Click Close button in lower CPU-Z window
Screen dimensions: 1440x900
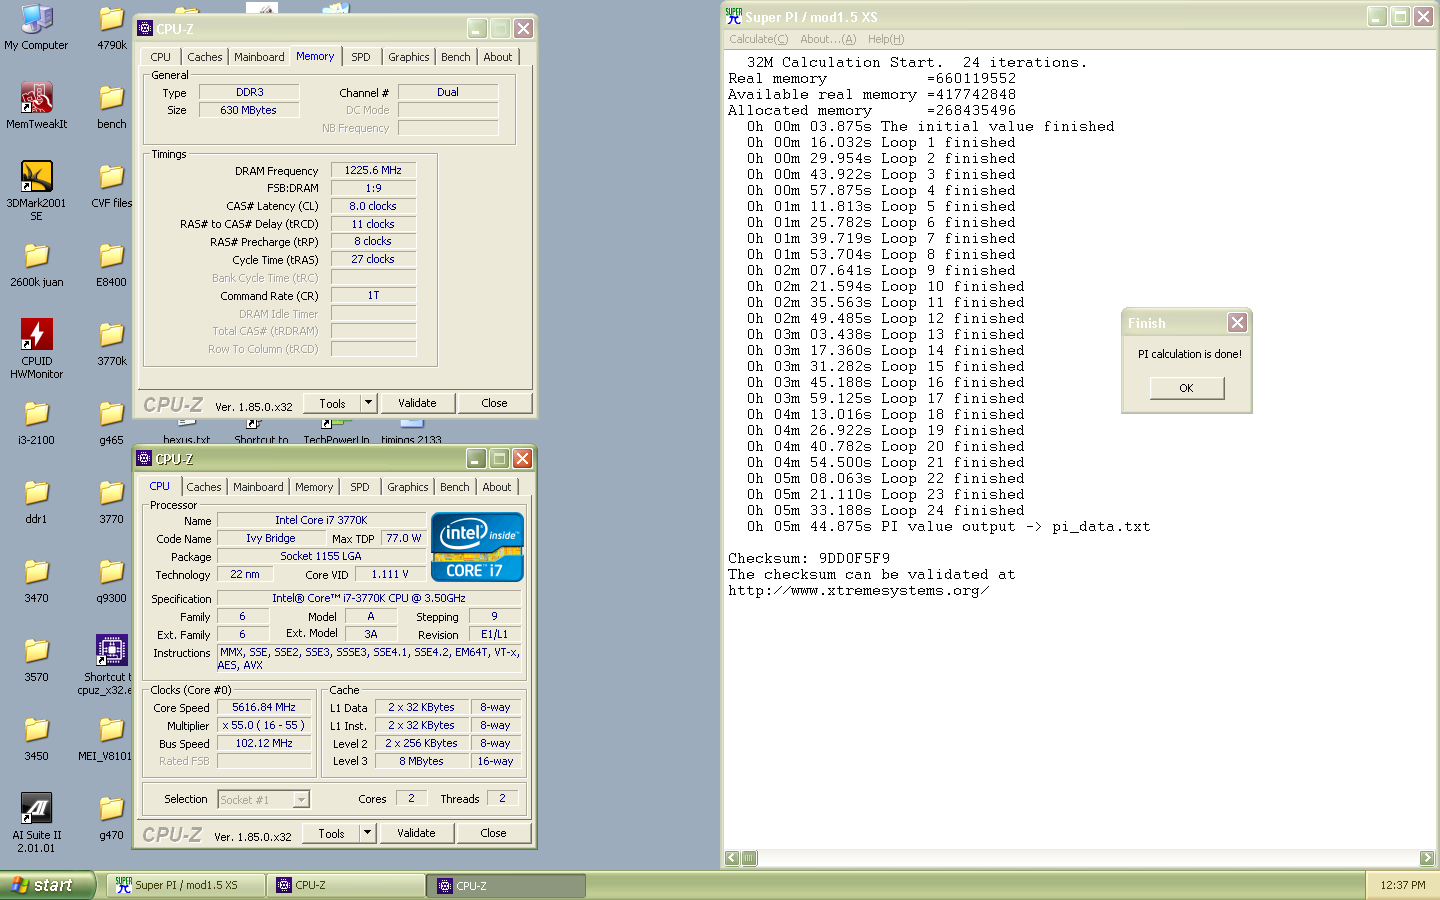(493, 833)
